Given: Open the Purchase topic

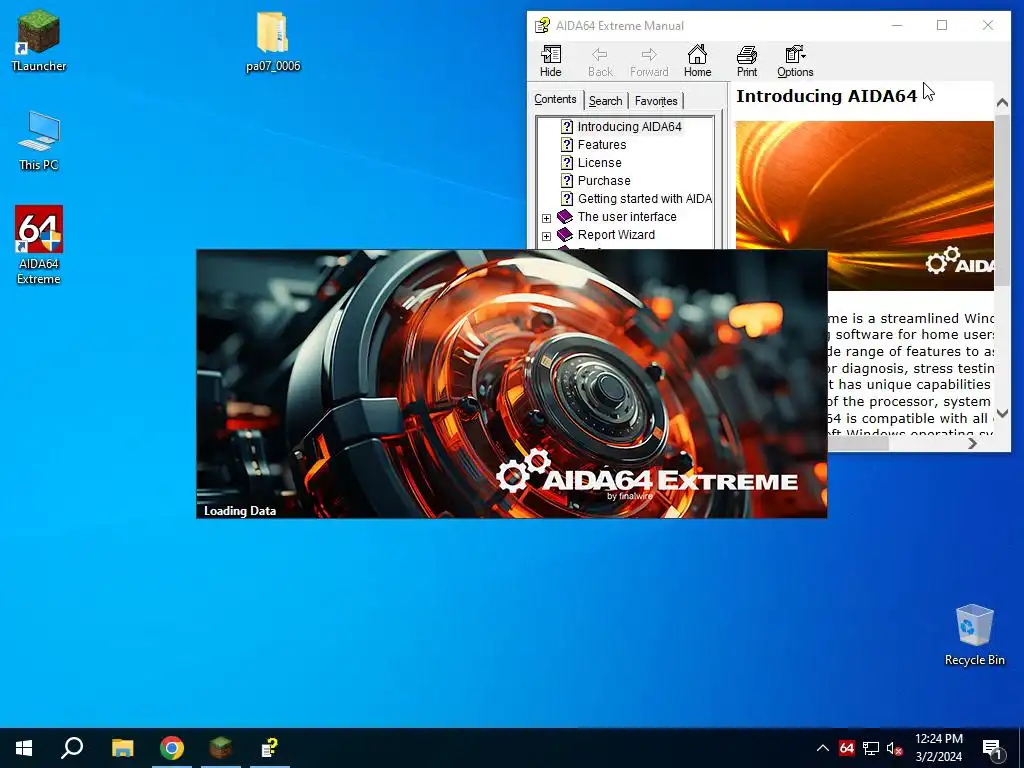Looking at the screenshot, I should point(603,180).
